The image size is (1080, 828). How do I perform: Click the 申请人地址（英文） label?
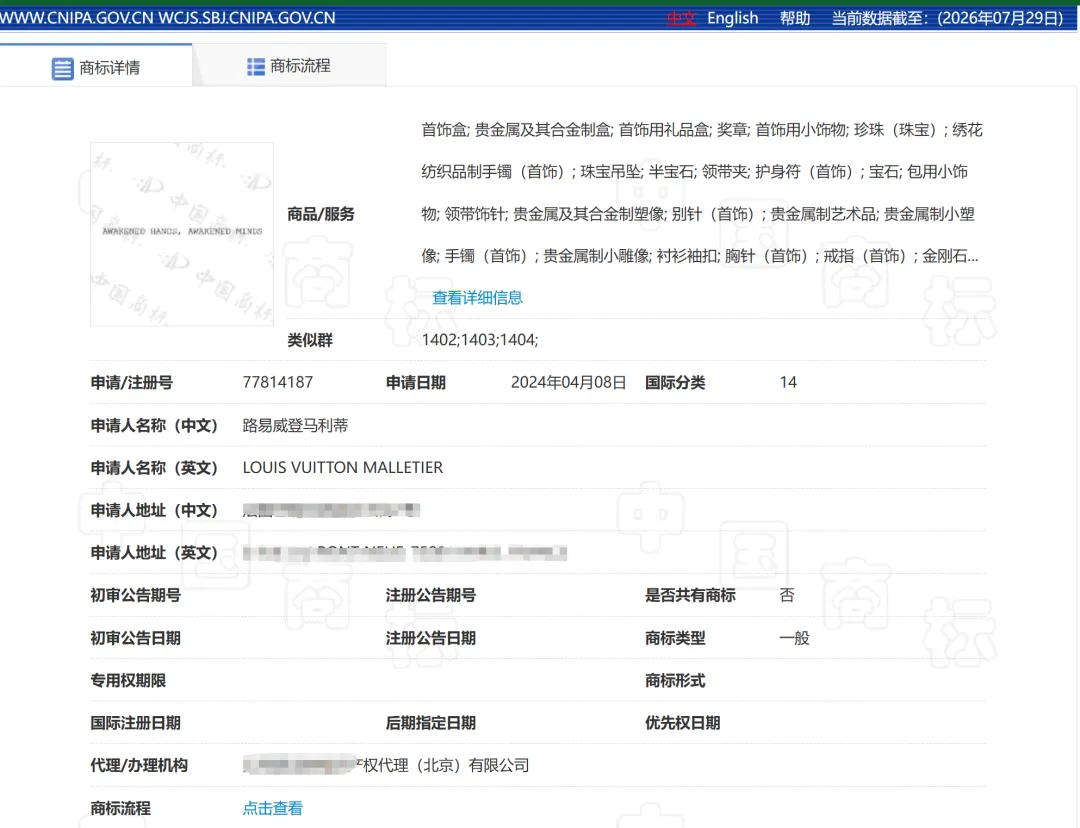point(154,552)
